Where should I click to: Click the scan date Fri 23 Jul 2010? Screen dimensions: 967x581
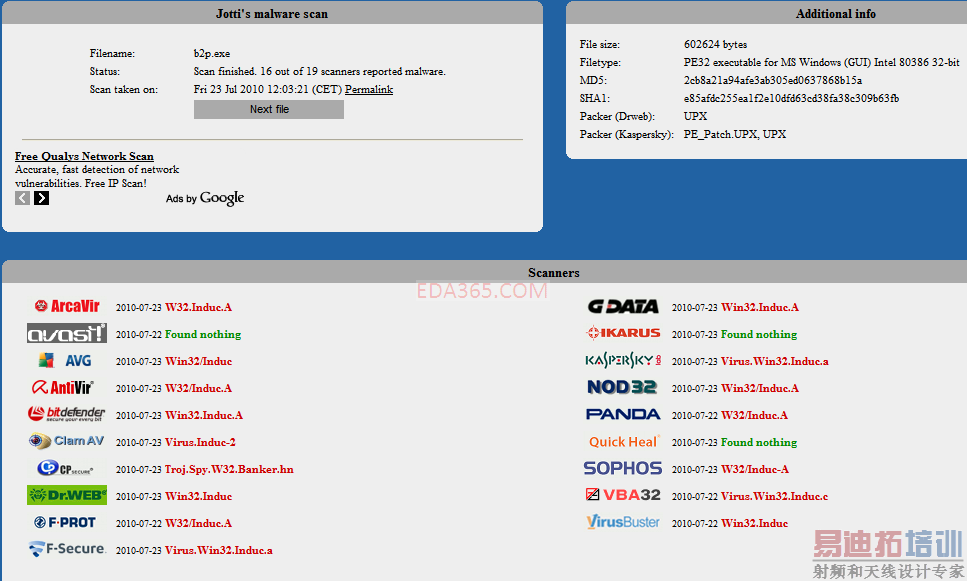coord(228,89)
